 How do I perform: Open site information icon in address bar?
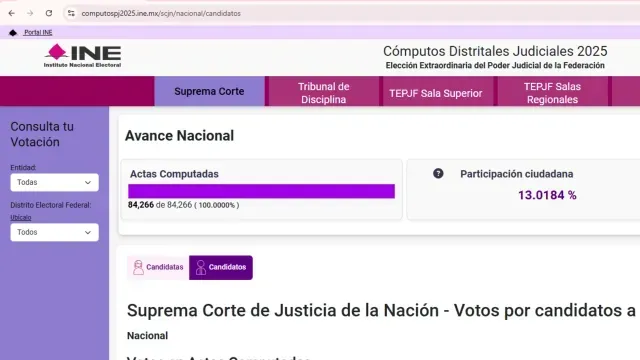(x=71, y=13)
